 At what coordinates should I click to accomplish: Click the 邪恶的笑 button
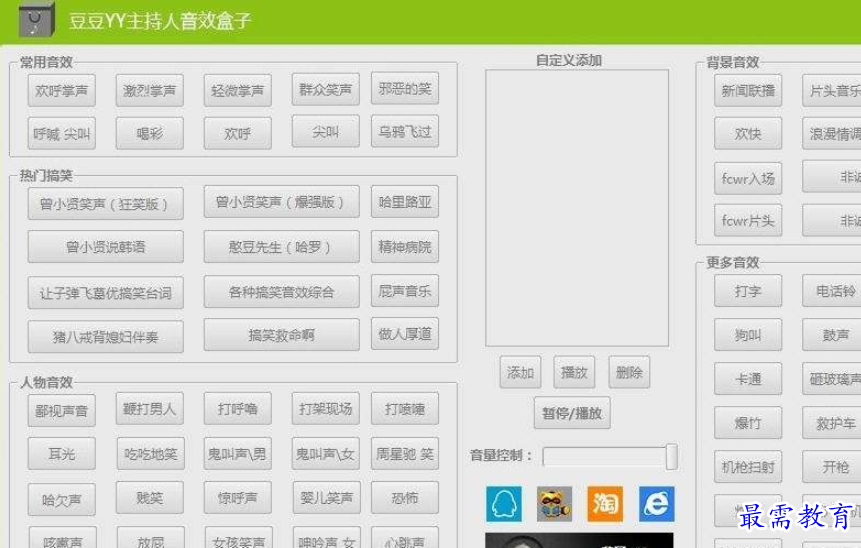pos(405,88)
